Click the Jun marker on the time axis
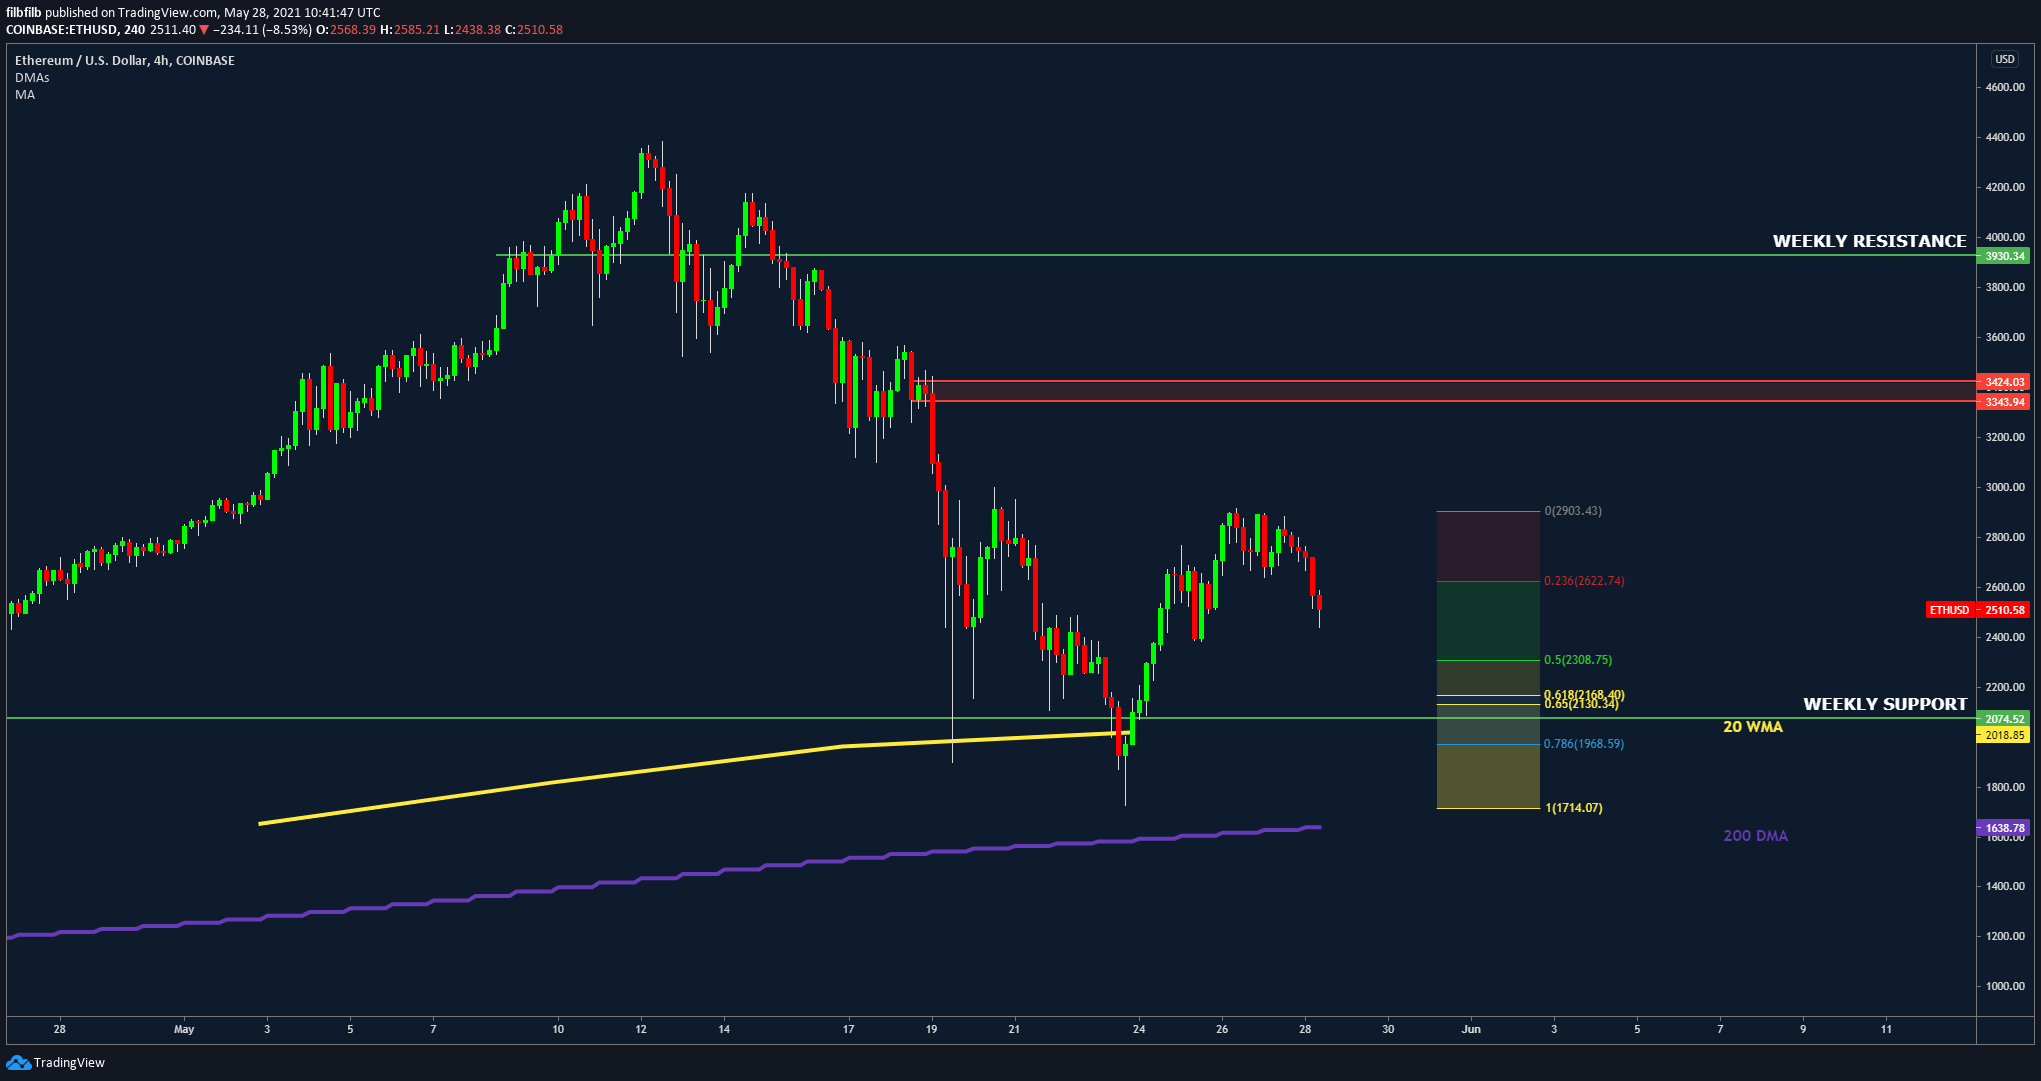Screen dimensions: 2041x1081 [x=1470, y=1029]
